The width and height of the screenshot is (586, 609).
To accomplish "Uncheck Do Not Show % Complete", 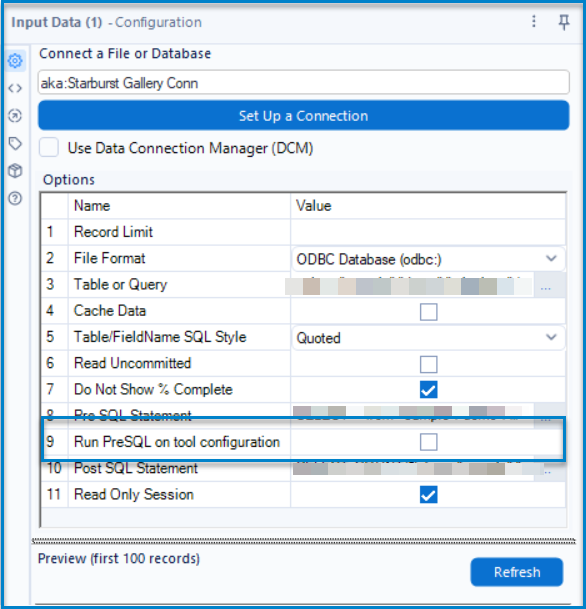I will [x=428, y=390].
